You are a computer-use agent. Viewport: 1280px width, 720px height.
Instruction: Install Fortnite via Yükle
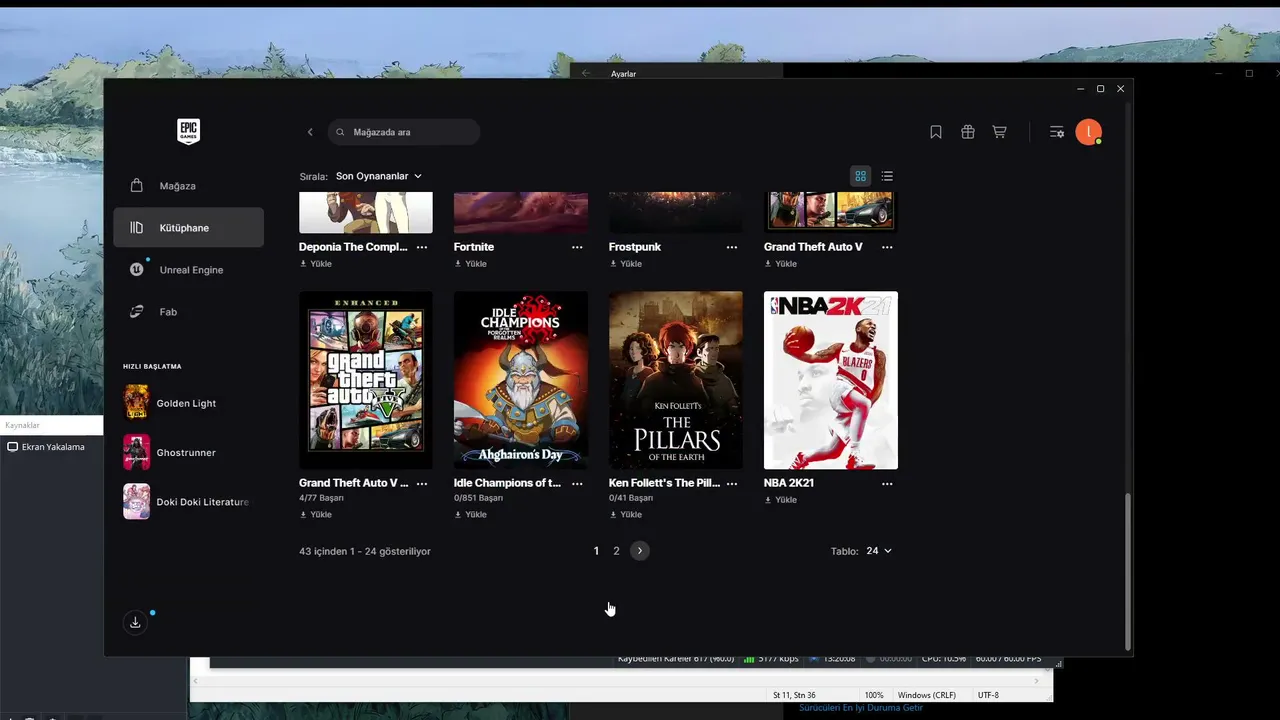470,264
